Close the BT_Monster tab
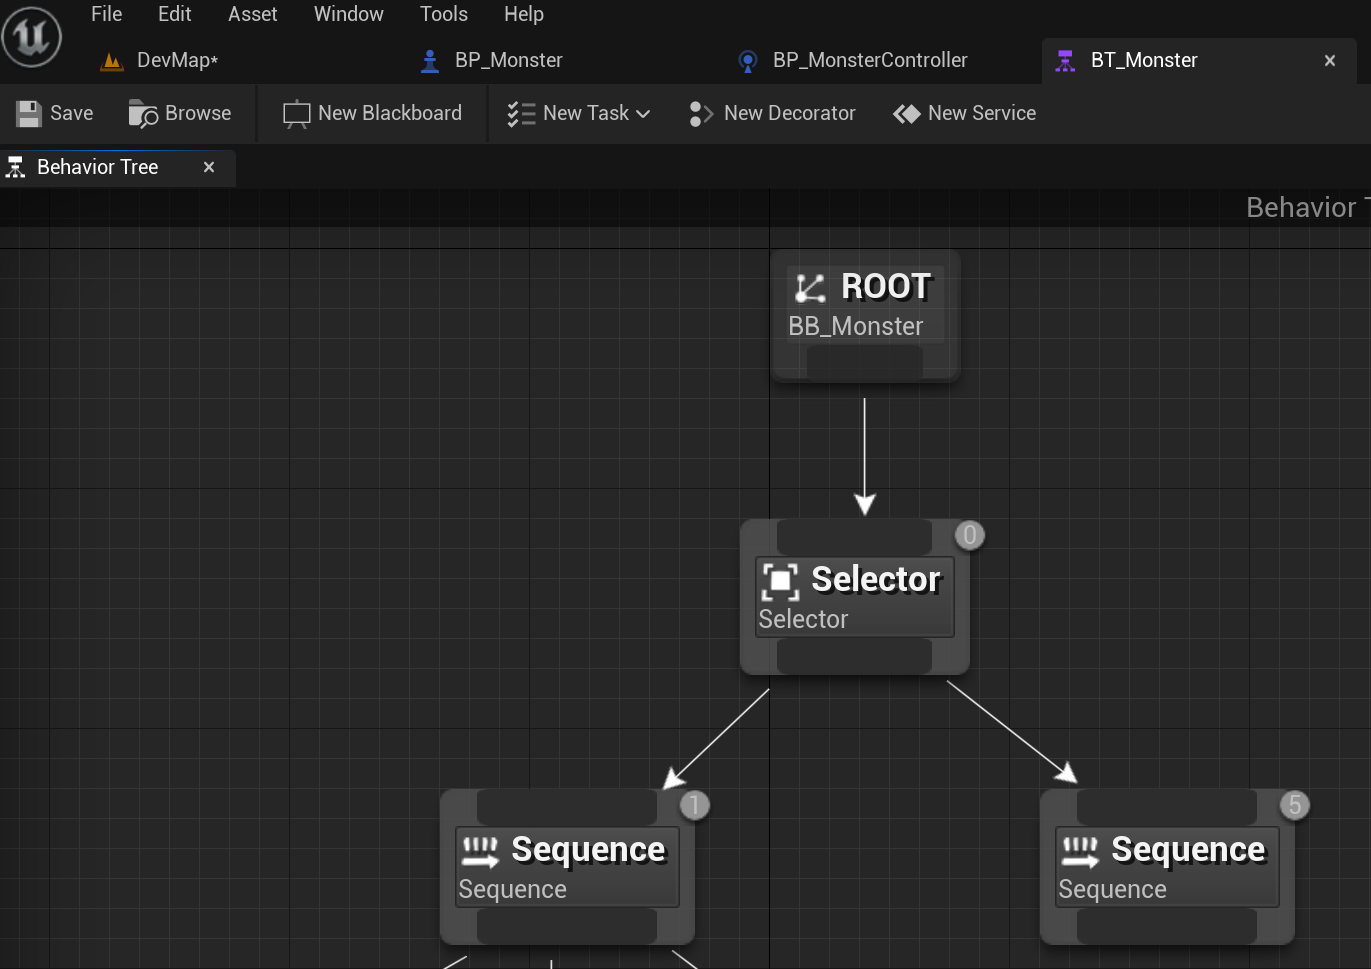The width and height of the screenshot is (1371, 969). pyautogui.click(x=1330, y=61)
